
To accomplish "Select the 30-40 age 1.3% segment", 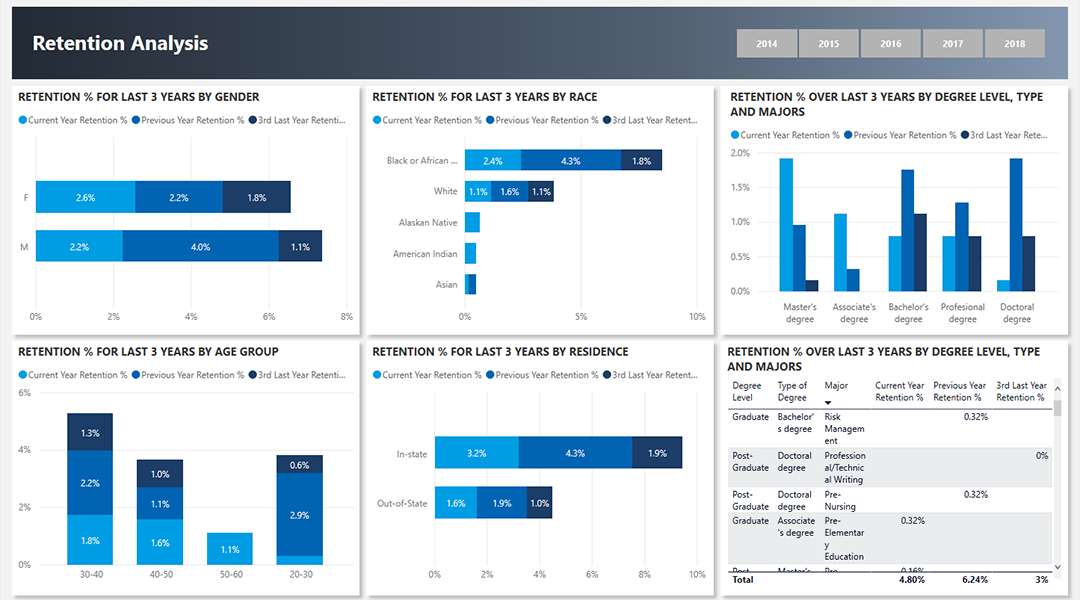I will (x=90, y=432).
